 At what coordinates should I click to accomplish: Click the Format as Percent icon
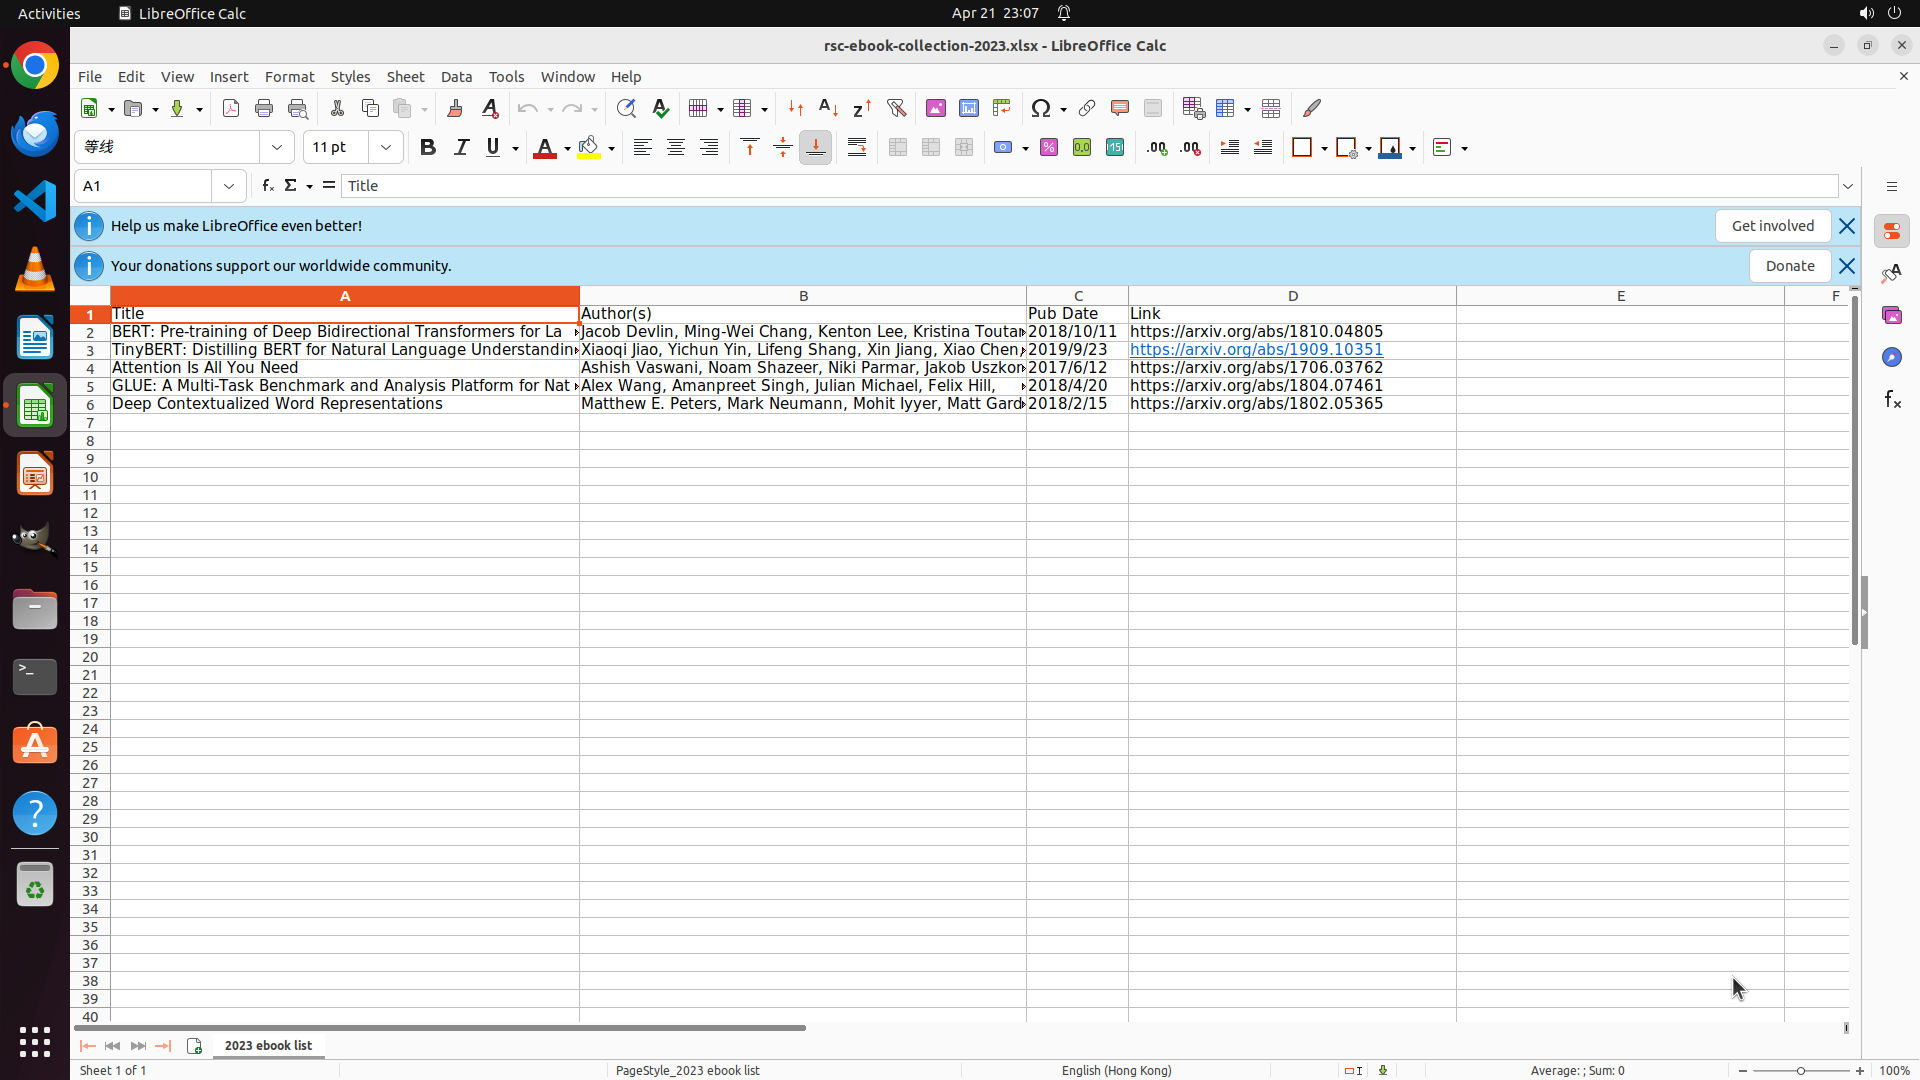click(1049, 148)
